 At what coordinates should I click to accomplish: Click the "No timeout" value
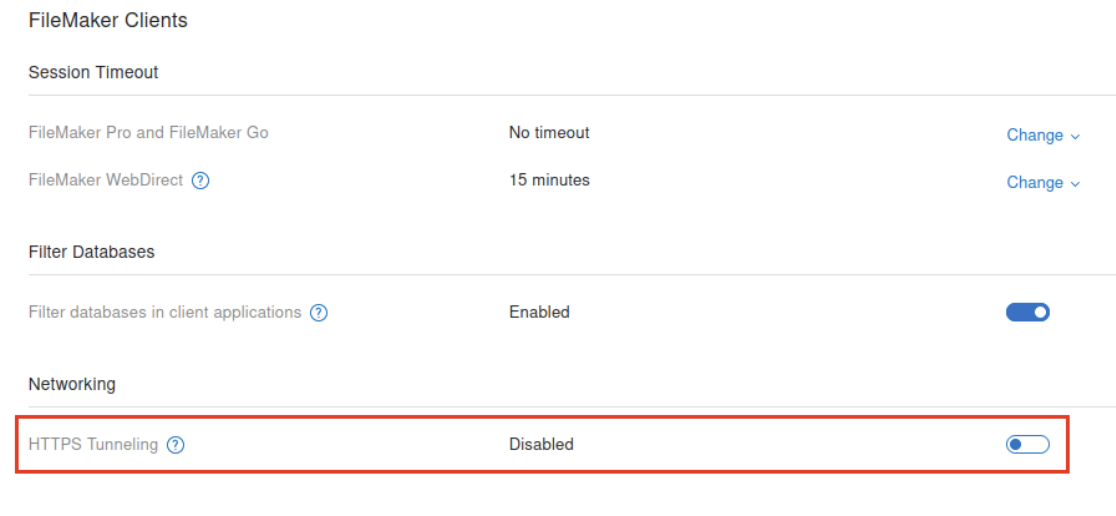[549, 132]
